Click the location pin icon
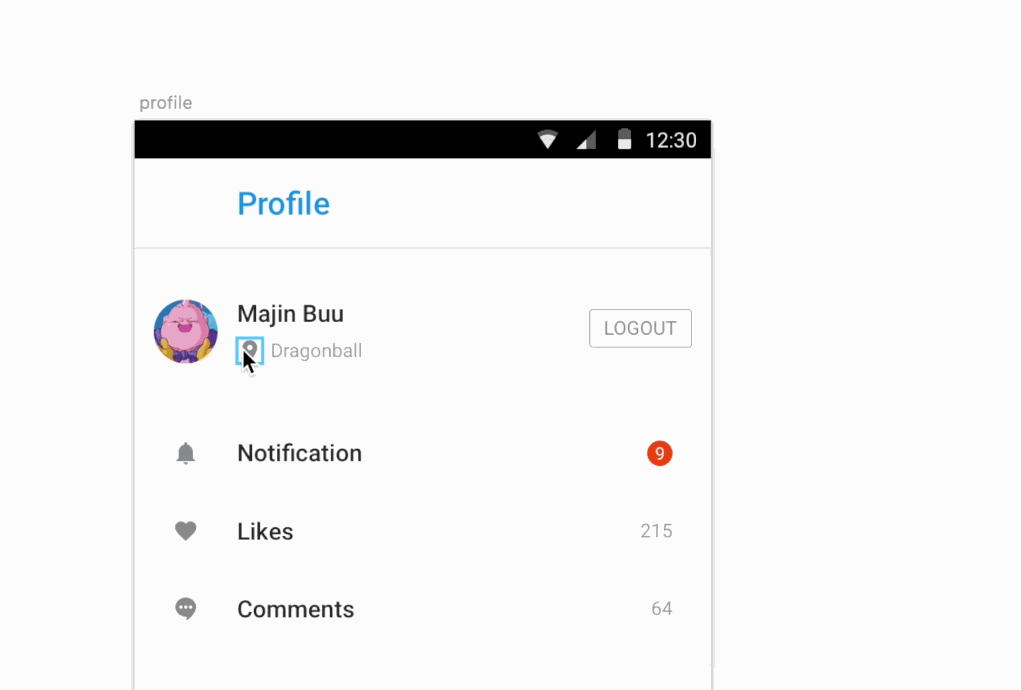 (250, 350)
